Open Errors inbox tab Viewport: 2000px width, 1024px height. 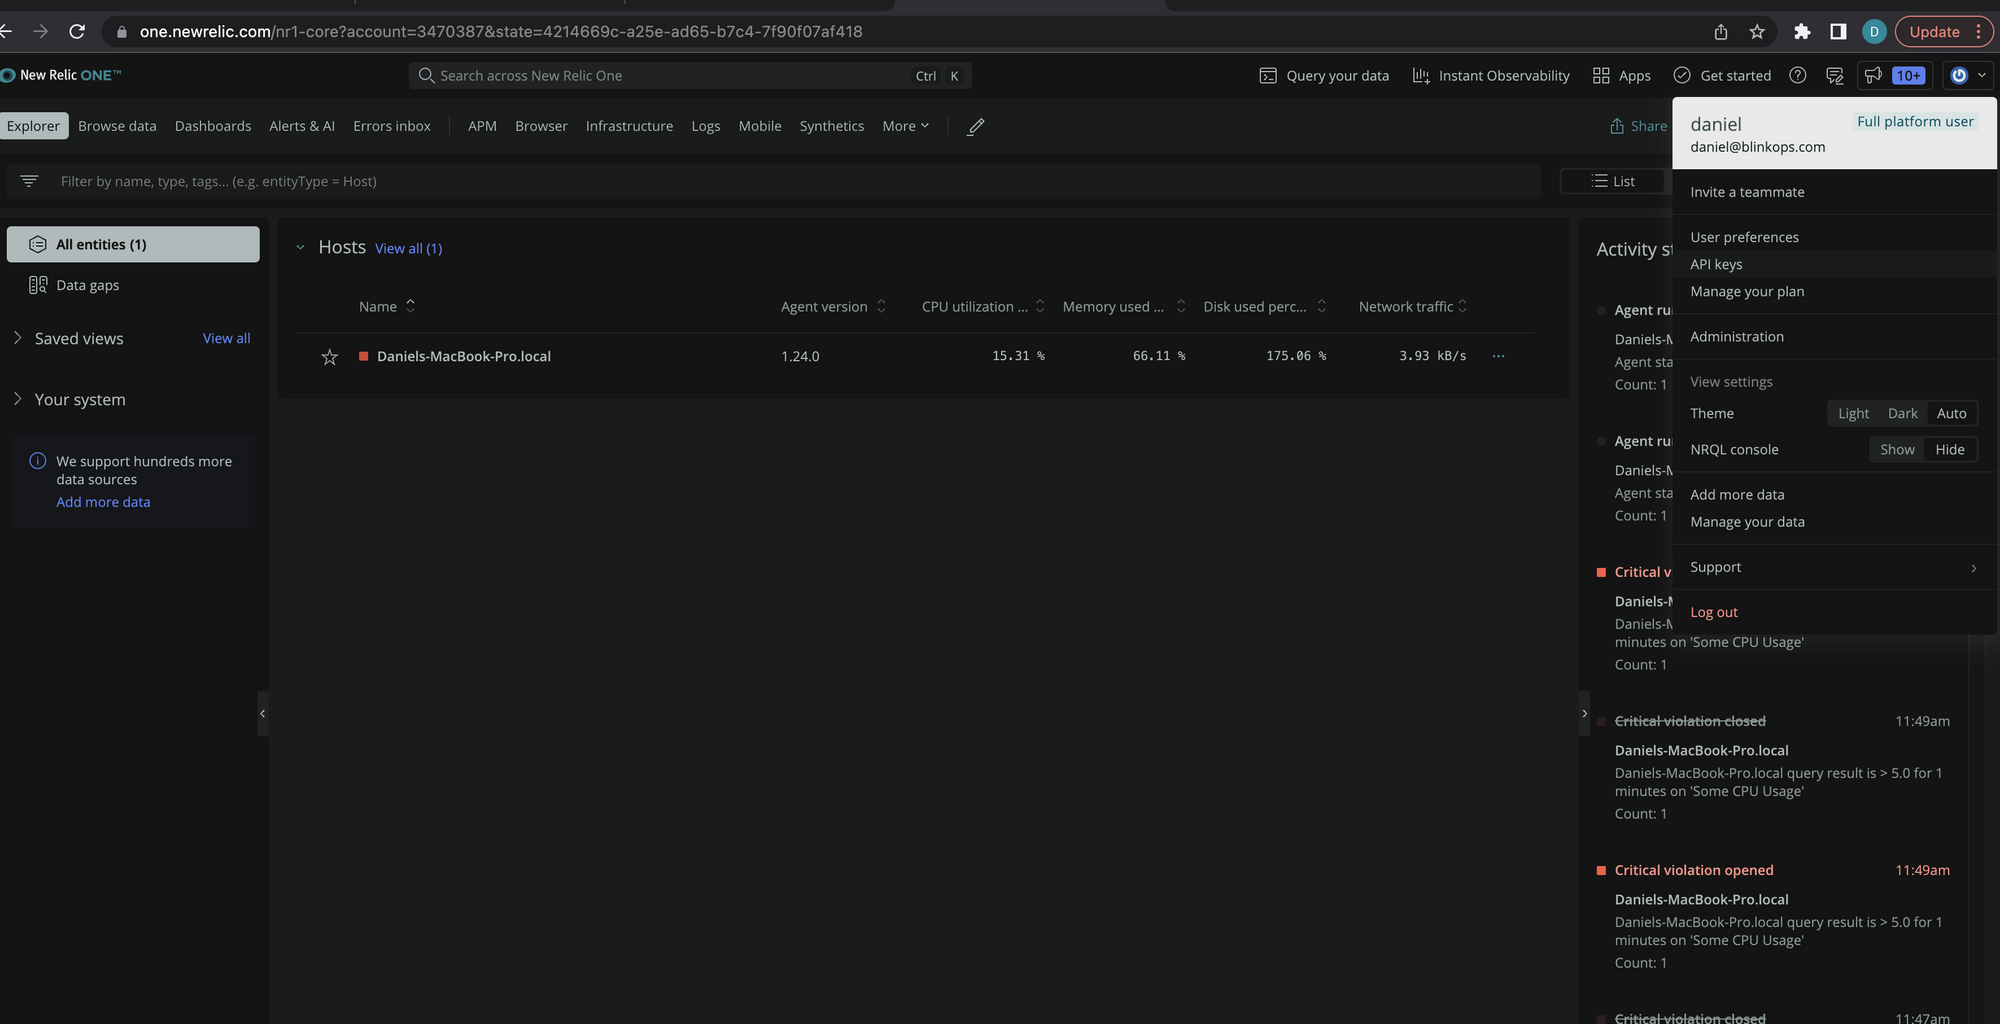tap(392, 126)
